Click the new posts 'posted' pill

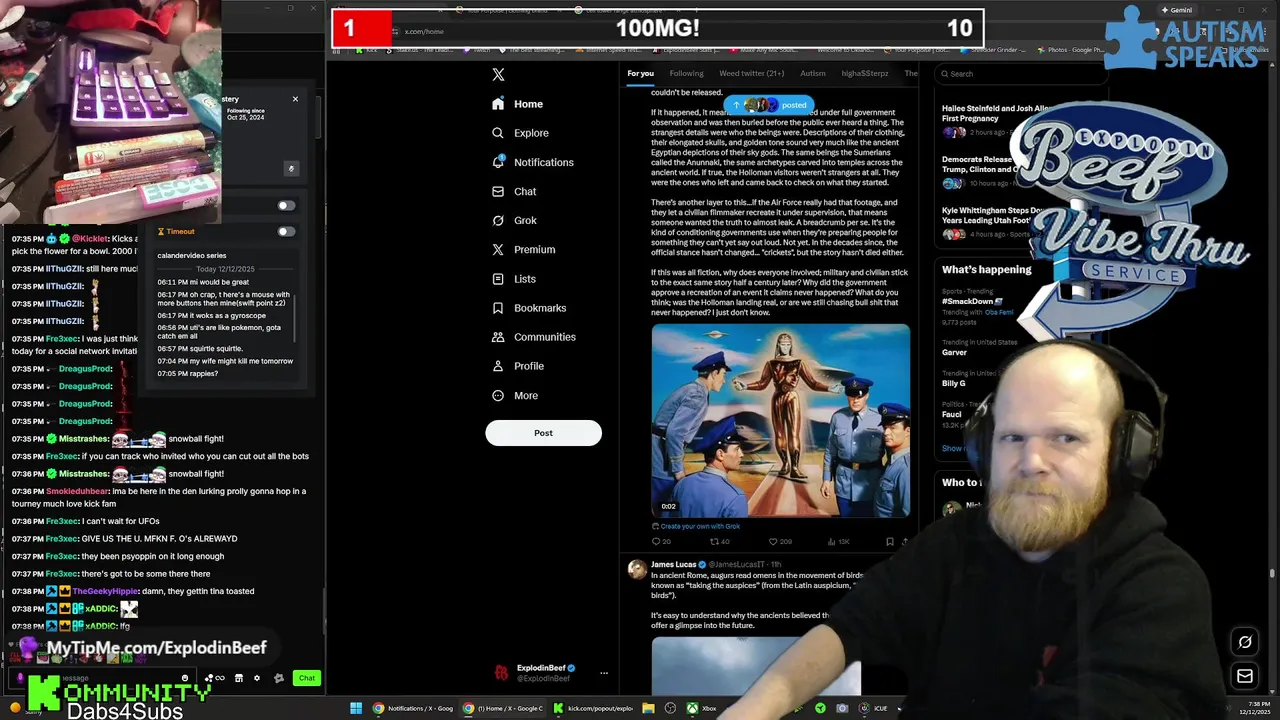point(768,105)
